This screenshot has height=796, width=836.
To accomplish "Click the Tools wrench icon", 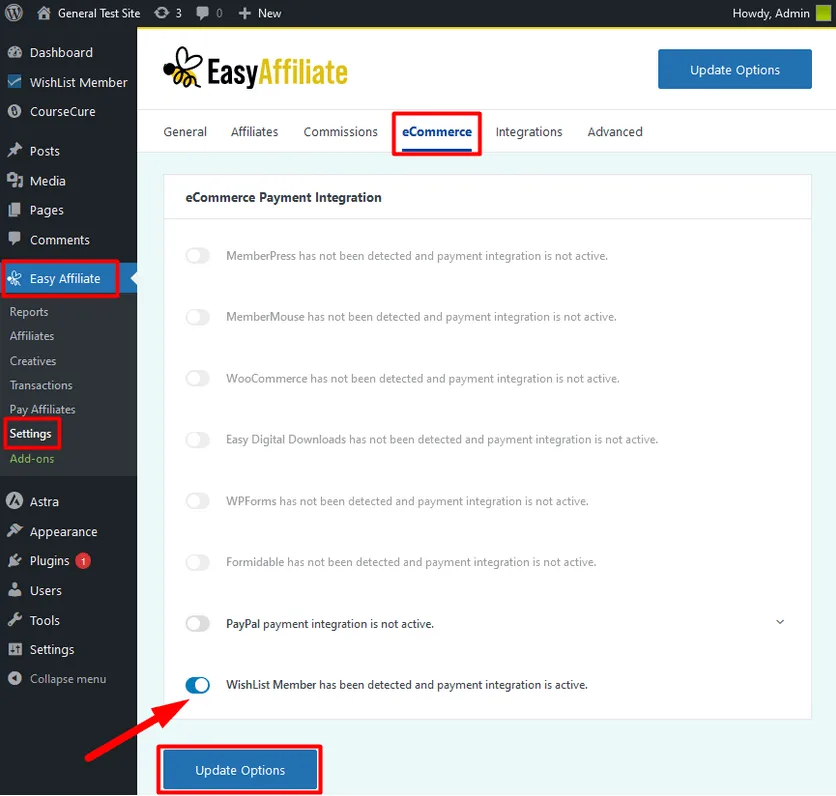I will point(15,620).
